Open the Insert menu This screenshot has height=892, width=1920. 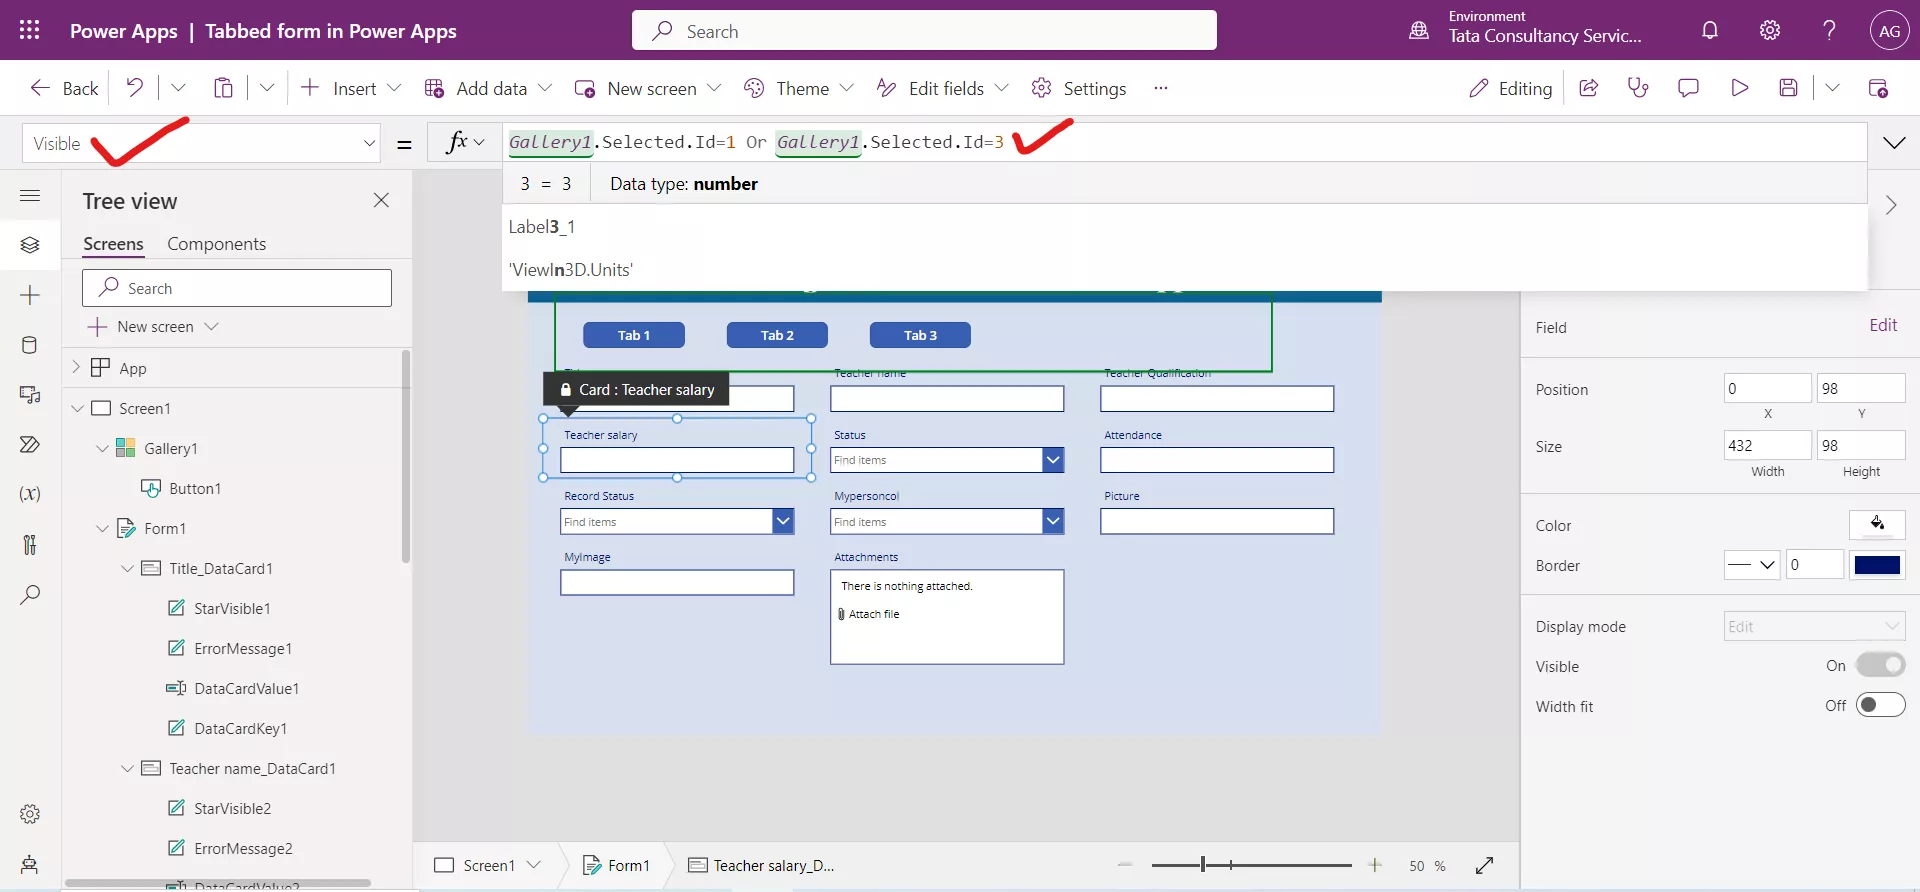coord(350,88)
